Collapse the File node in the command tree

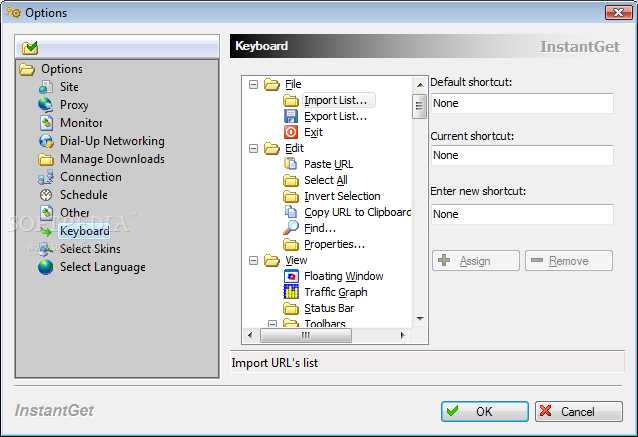(x=253, y=84)
